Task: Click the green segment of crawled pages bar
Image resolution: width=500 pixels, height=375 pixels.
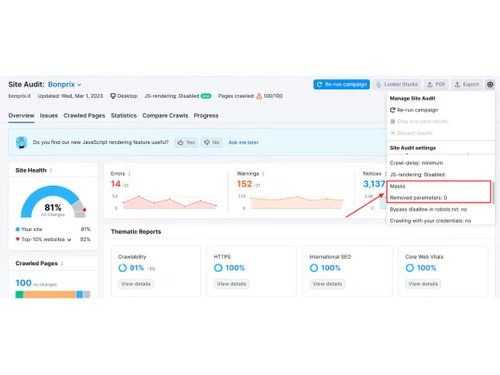Action: [19, 294]
